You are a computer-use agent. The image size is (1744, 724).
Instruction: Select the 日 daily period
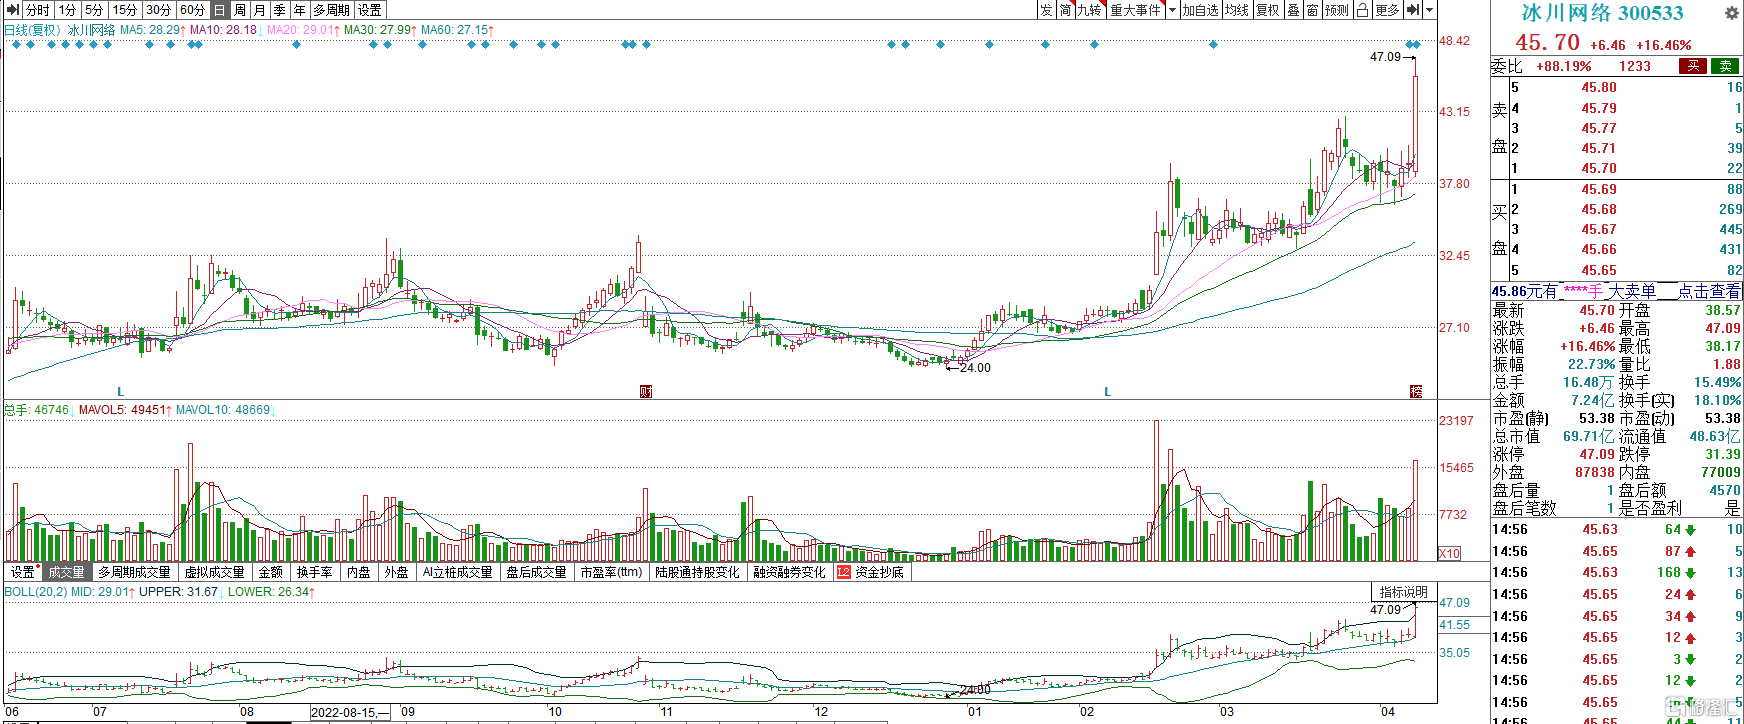(x=220, y=10)
